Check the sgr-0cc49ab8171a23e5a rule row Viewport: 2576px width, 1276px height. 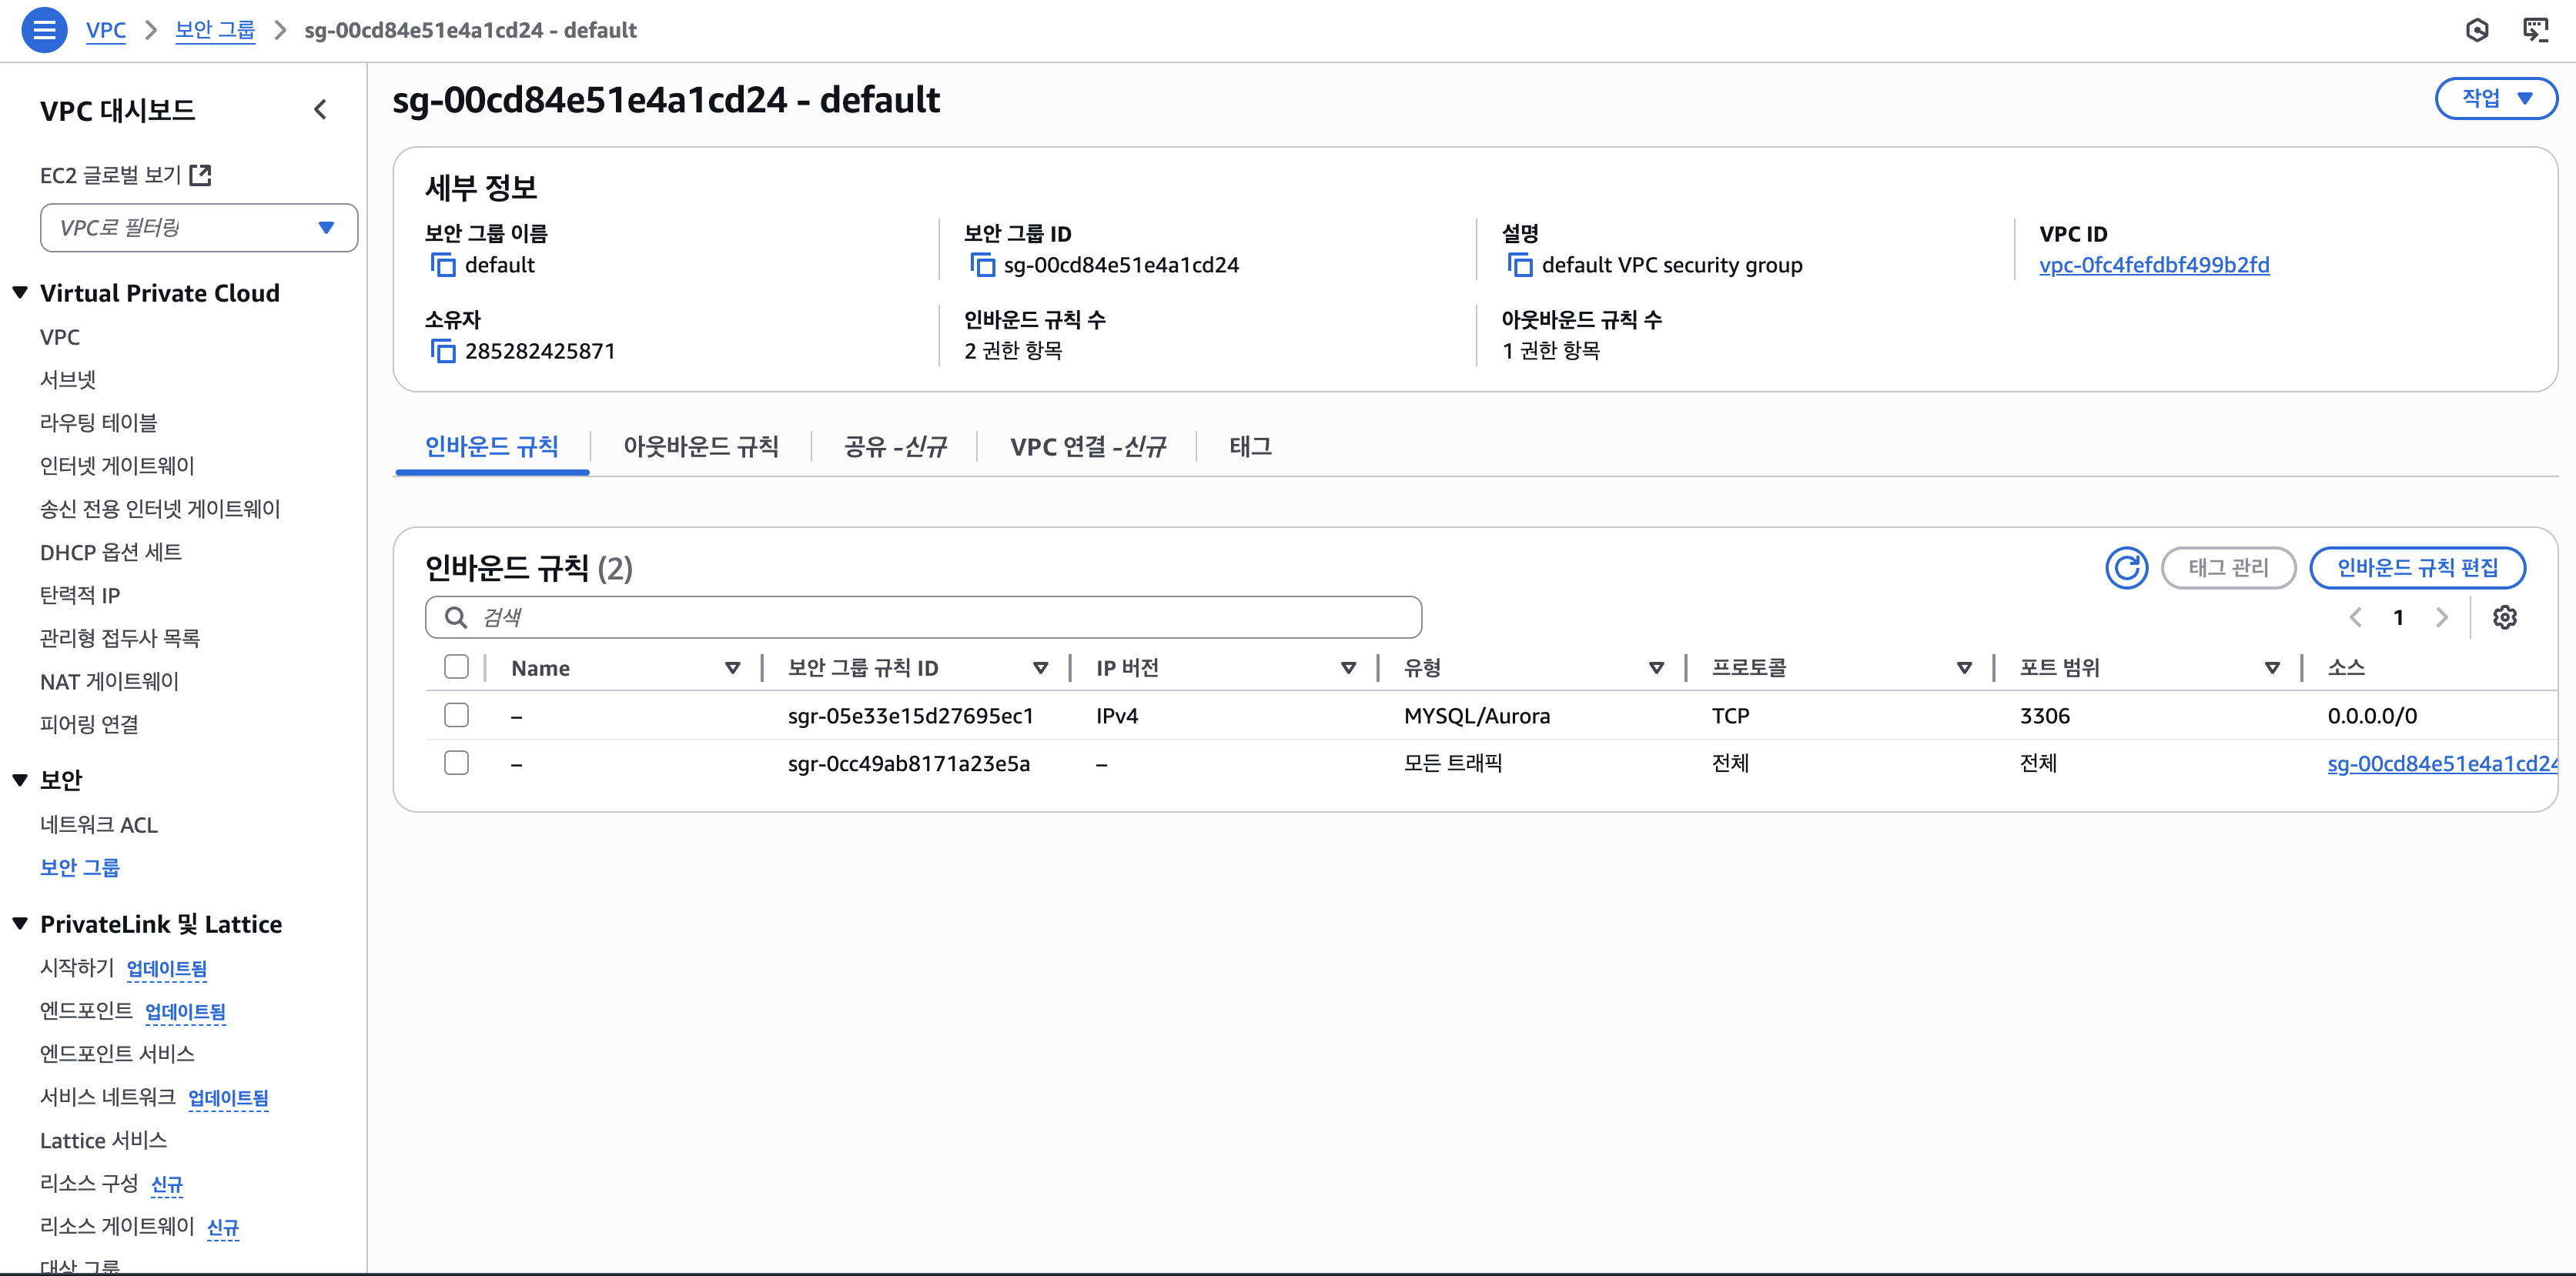tap(456, 763)
